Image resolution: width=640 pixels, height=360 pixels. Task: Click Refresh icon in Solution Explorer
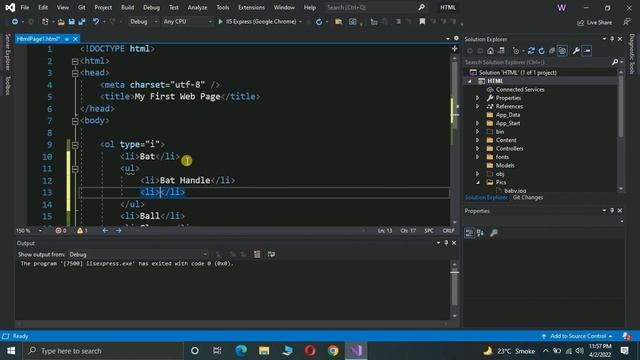point(542,51)
